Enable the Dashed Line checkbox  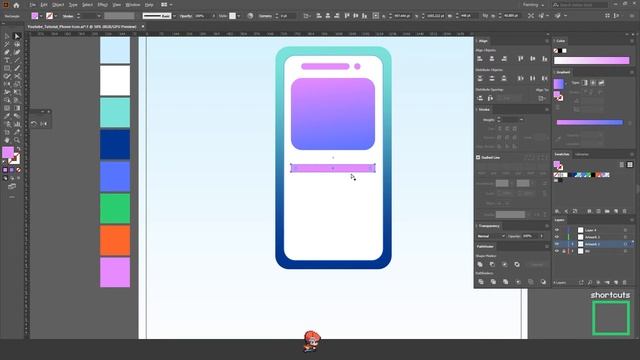[478, 157]
